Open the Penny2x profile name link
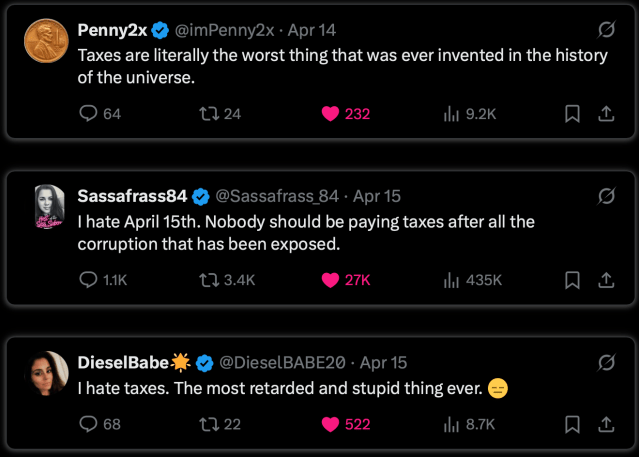 pyautogui.click(x=112, y=29)
